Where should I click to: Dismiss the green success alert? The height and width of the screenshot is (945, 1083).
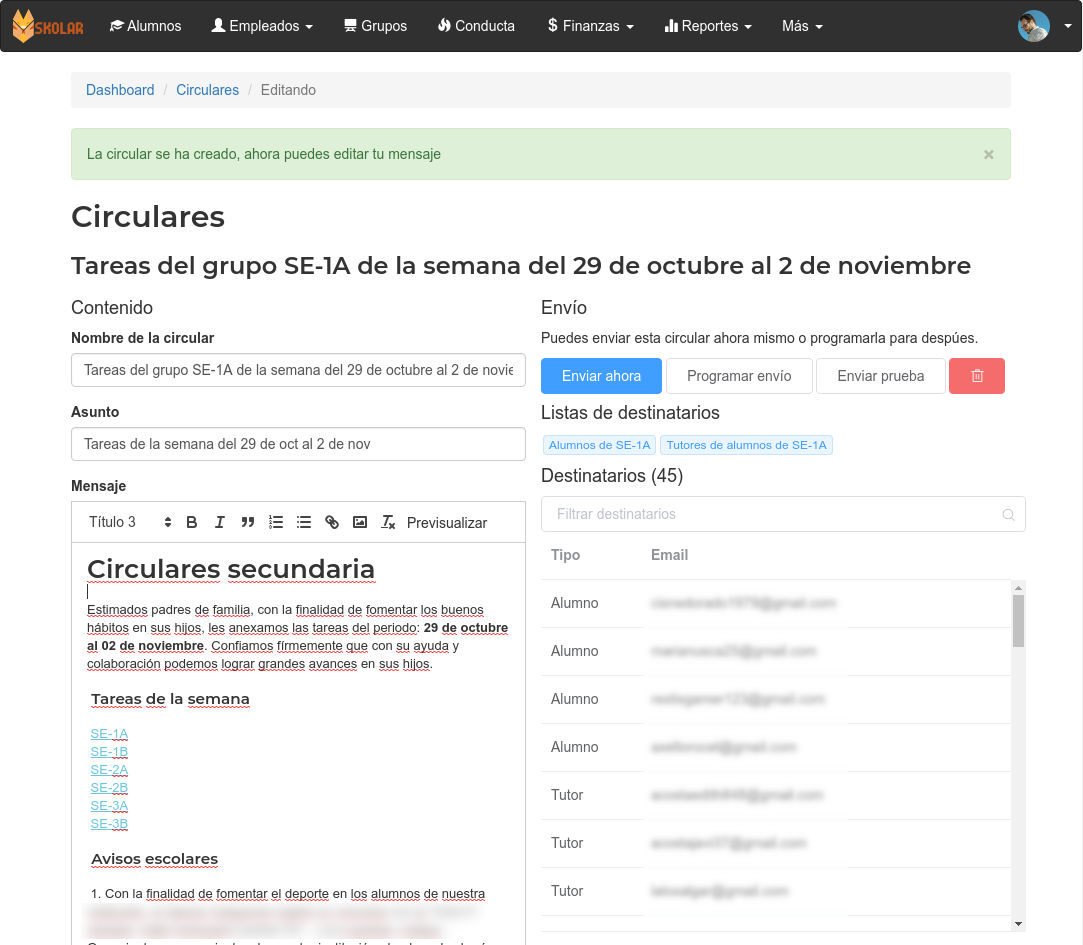(x=988, y=154)
